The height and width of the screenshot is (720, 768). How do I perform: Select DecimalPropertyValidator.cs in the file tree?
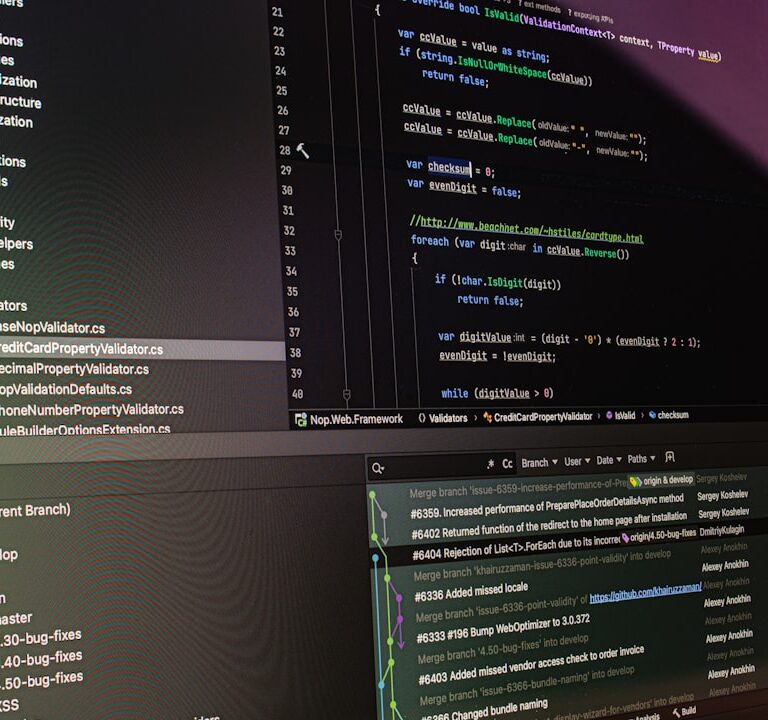[x=73, y=369]
